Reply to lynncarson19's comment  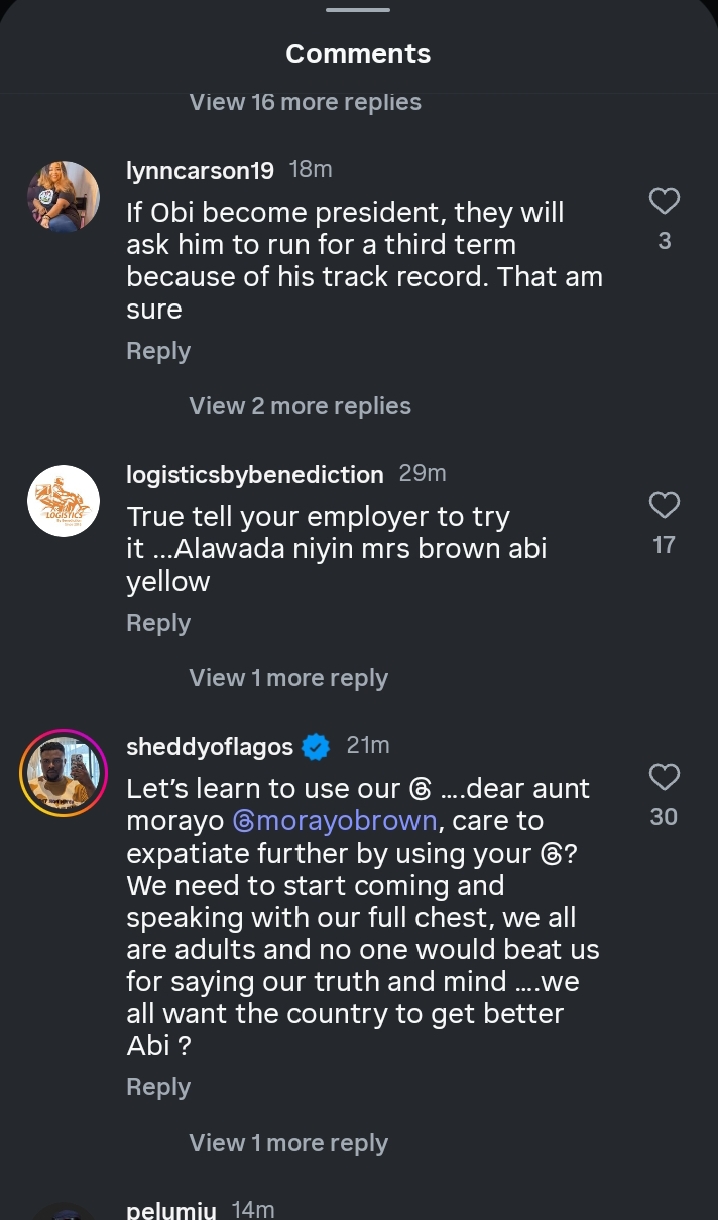[158, 351]
